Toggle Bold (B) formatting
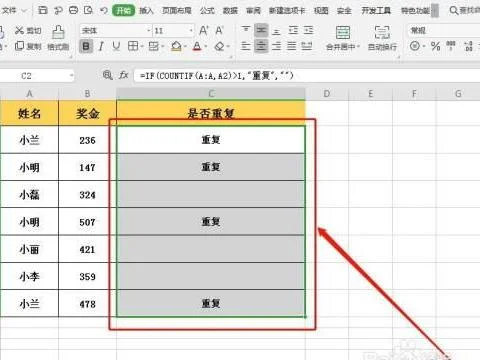The height and width of the screenshot is (360, 480). (x=86, y=46)
